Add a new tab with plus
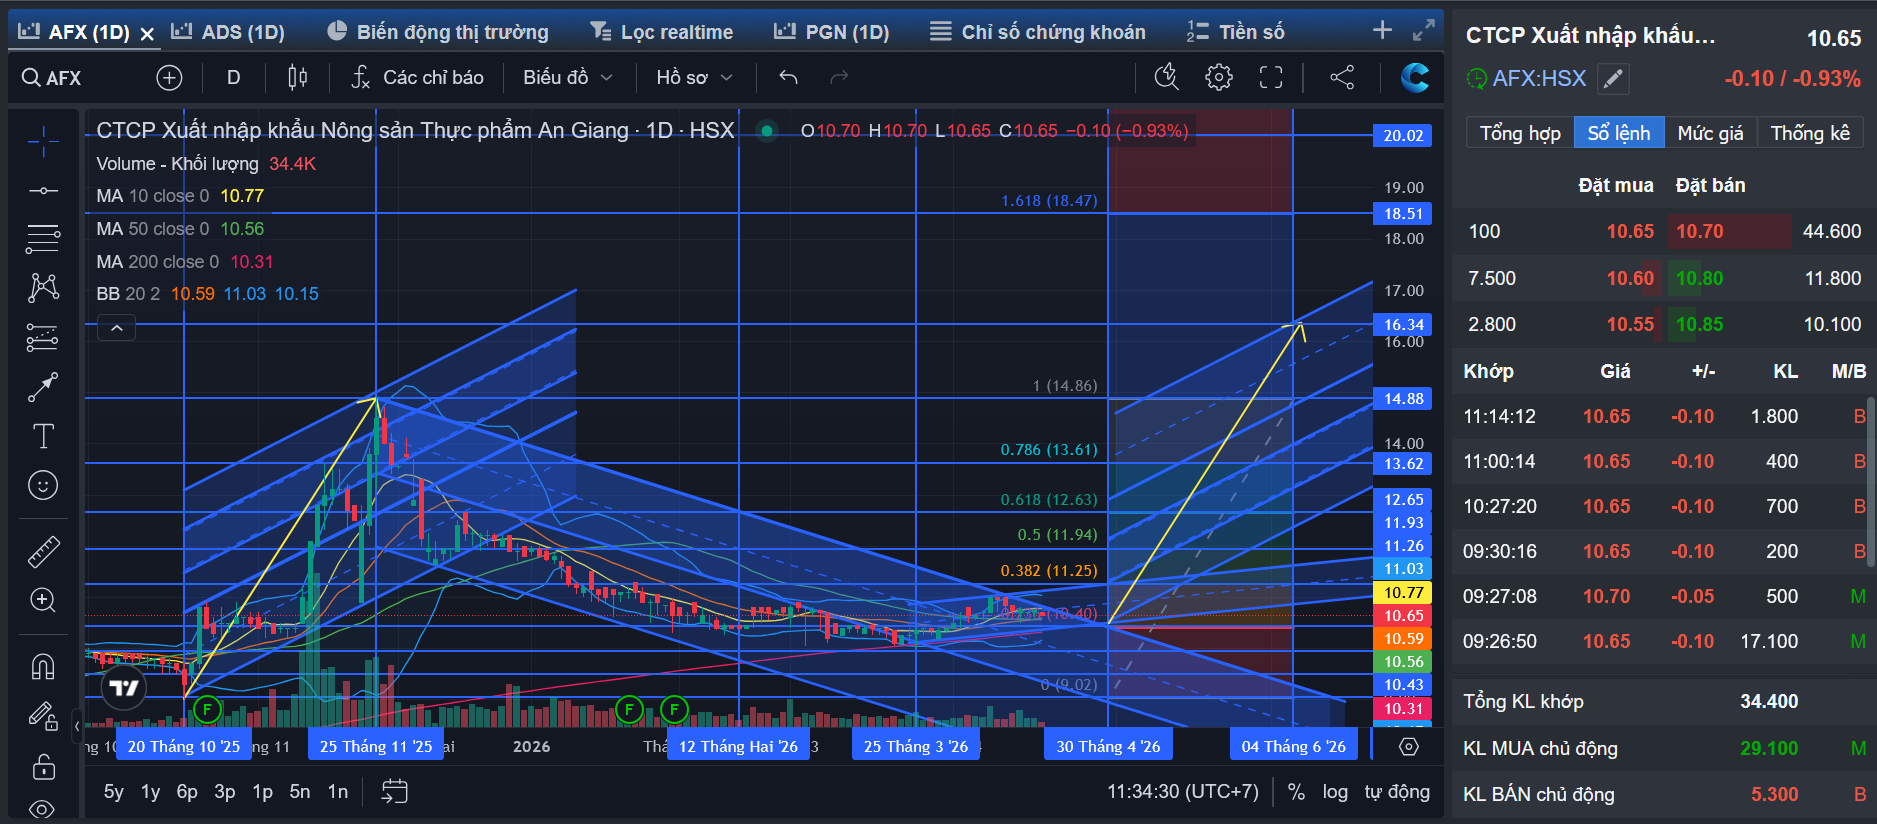This screenshot has height=824, width=1877. click(x=1382, y=30)
